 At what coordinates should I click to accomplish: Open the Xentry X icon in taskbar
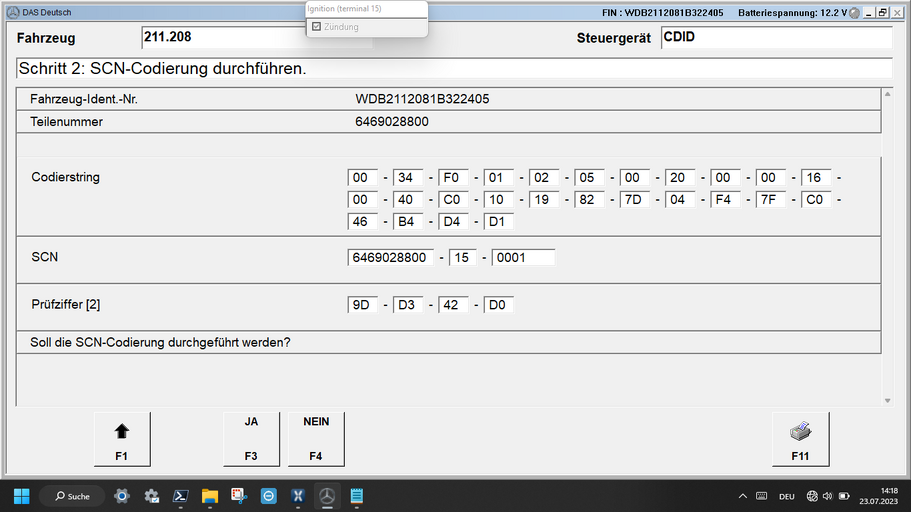[298, 496]
